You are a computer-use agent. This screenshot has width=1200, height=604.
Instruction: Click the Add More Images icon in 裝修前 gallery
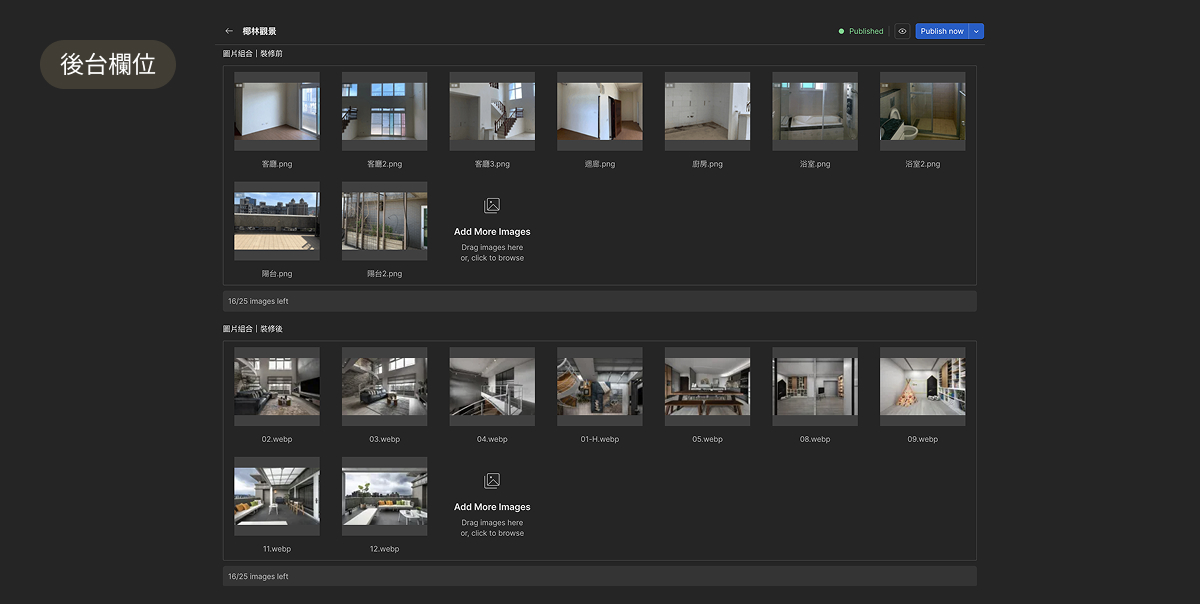click(x=492, y=206)
